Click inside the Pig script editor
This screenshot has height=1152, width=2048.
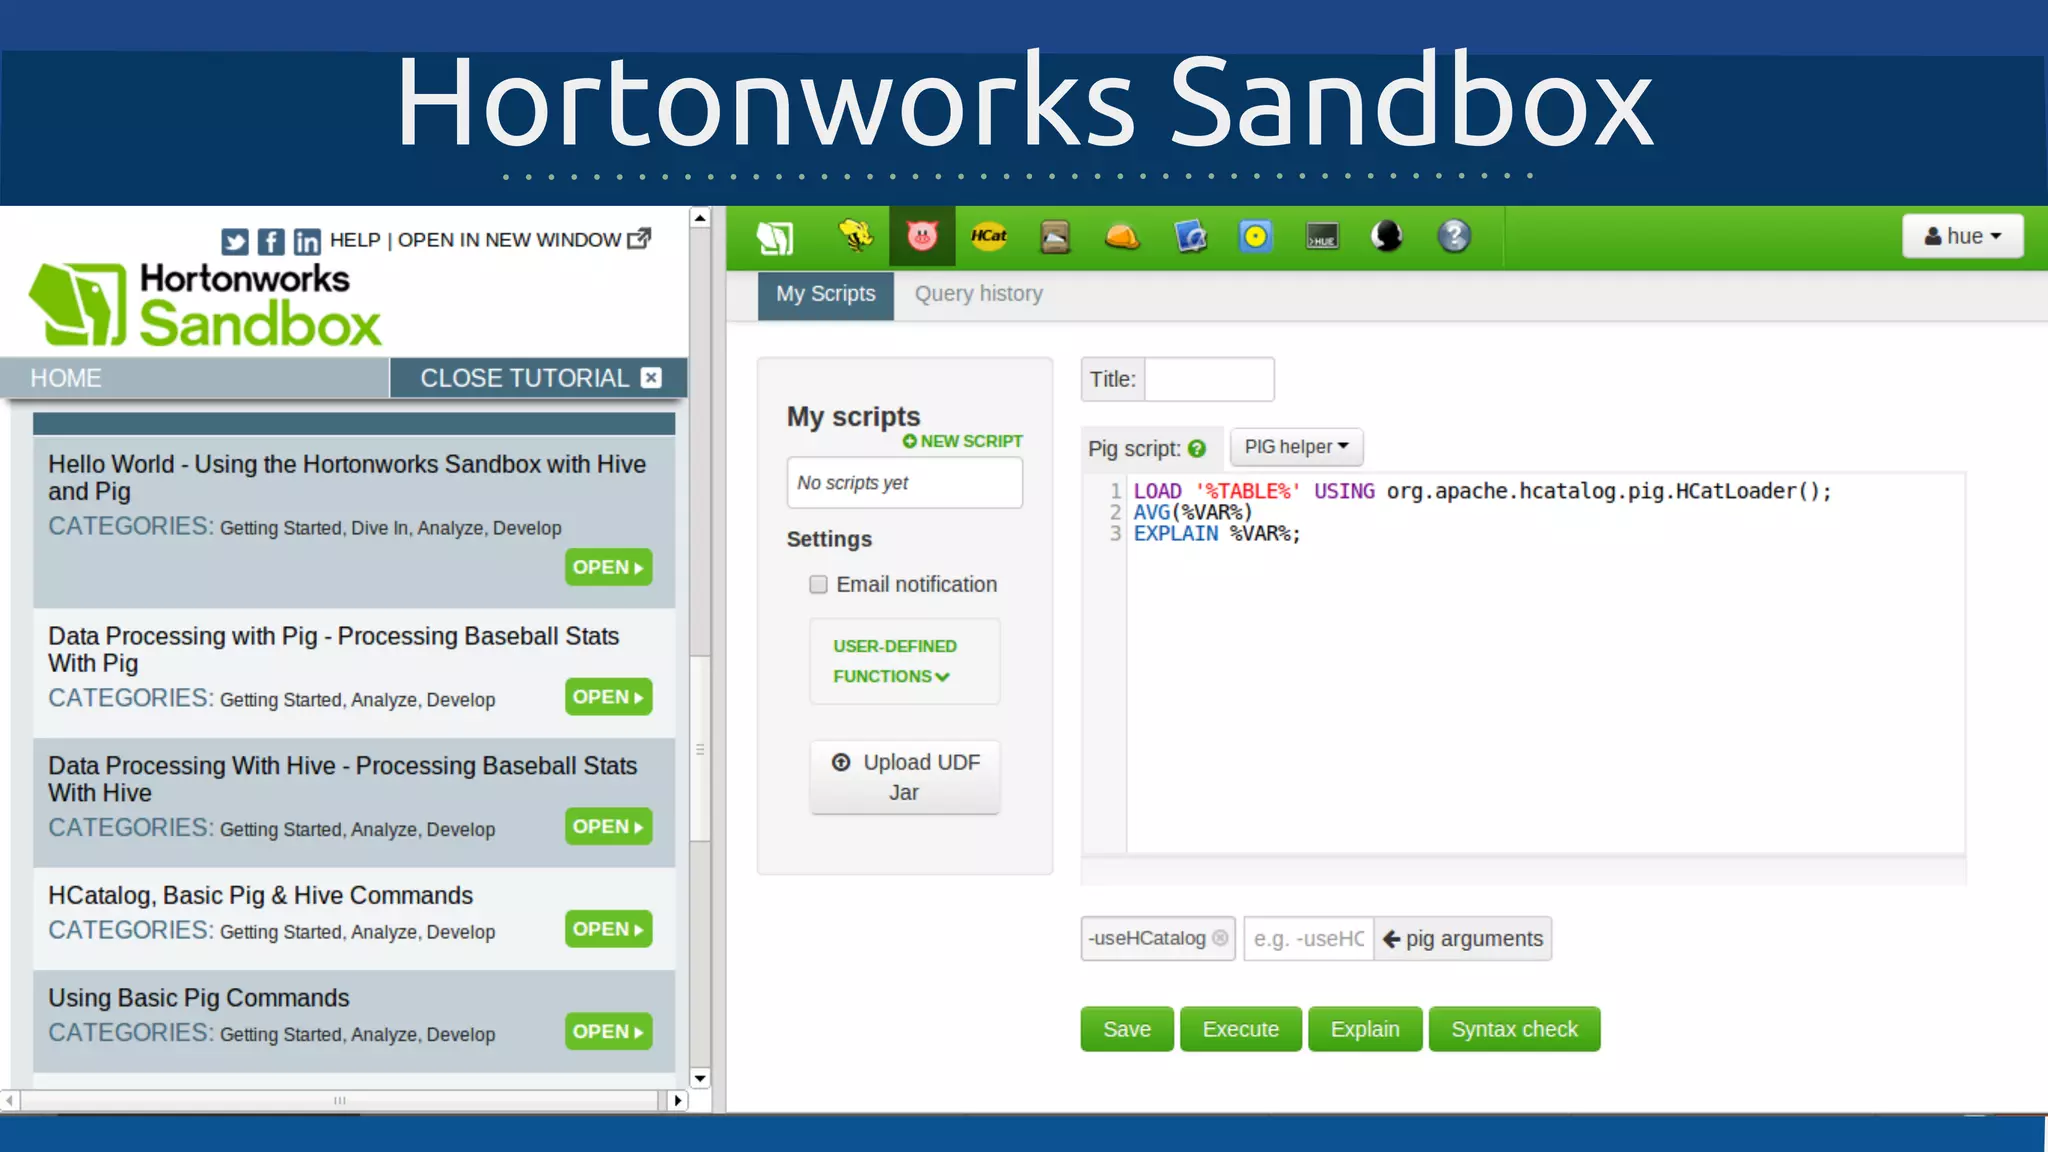(1545, 662)
